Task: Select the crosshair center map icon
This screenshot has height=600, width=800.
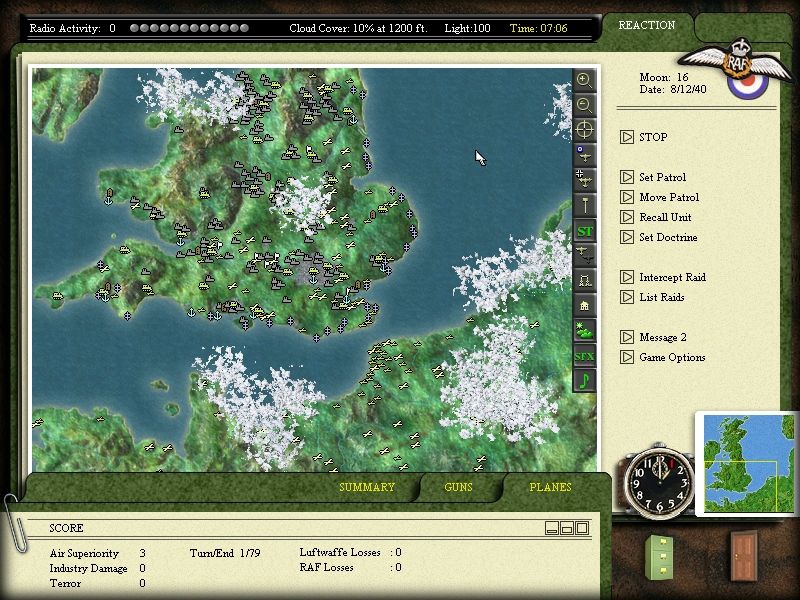Action: coord(585,130)
